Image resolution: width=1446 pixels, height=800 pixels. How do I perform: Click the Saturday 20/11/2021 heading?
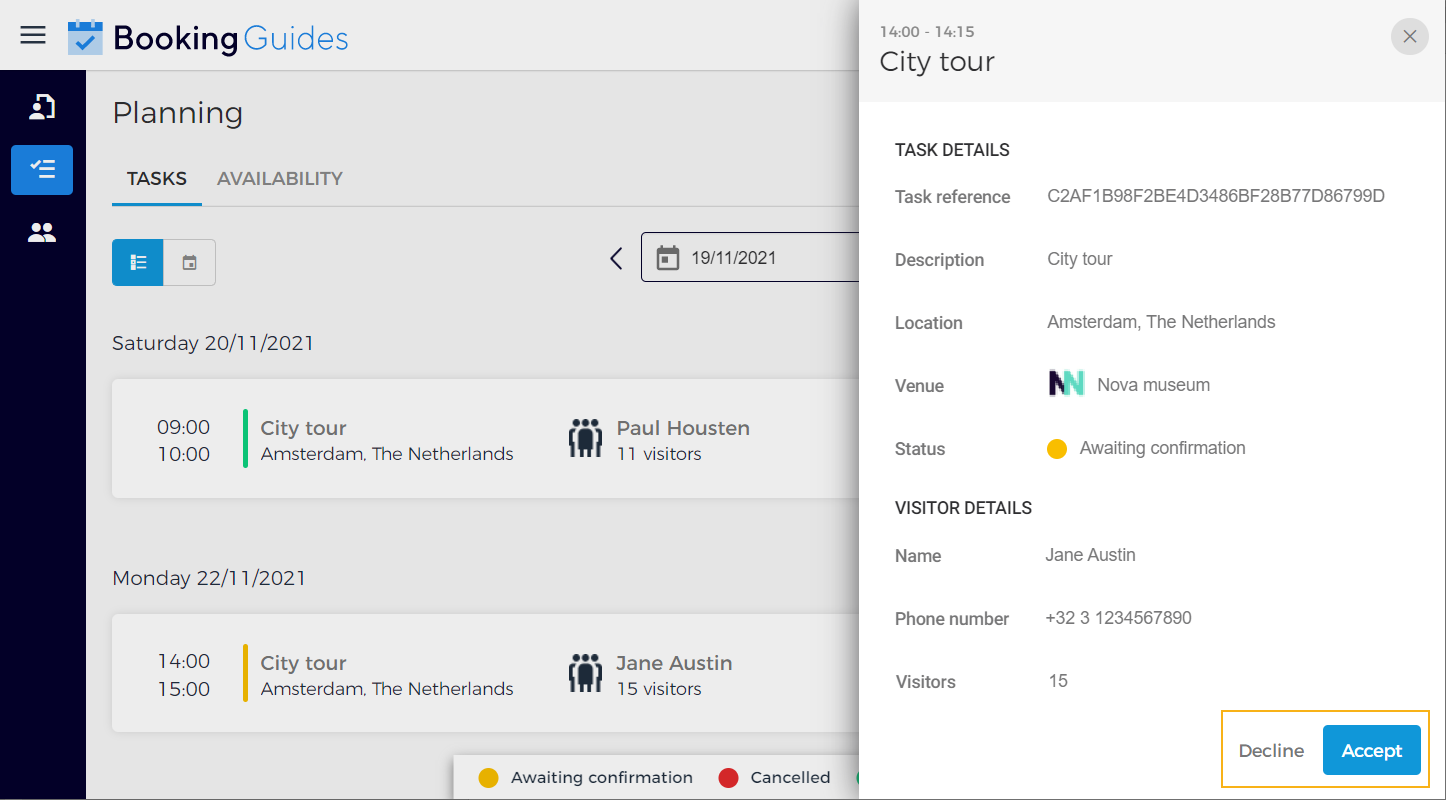coord(213,343)
